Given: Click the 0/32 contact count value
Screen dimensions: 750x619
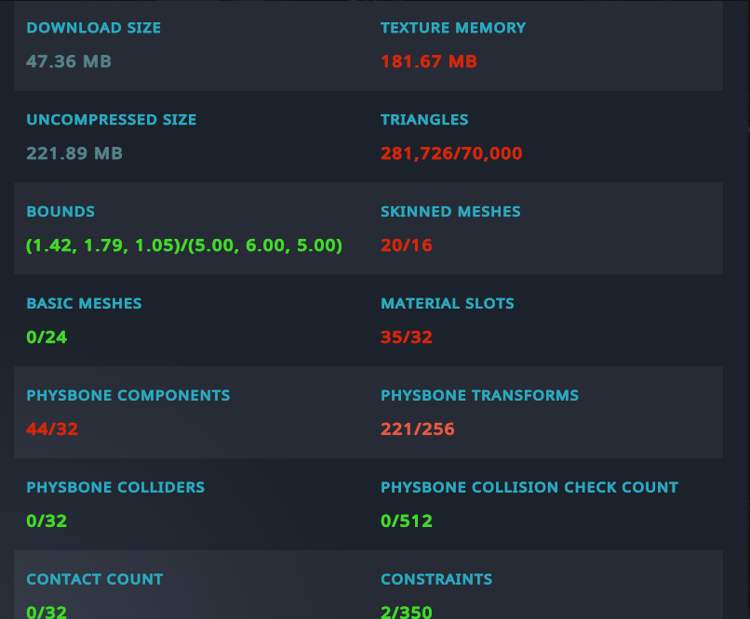Looking at the screenshot, I should [46, 612].
